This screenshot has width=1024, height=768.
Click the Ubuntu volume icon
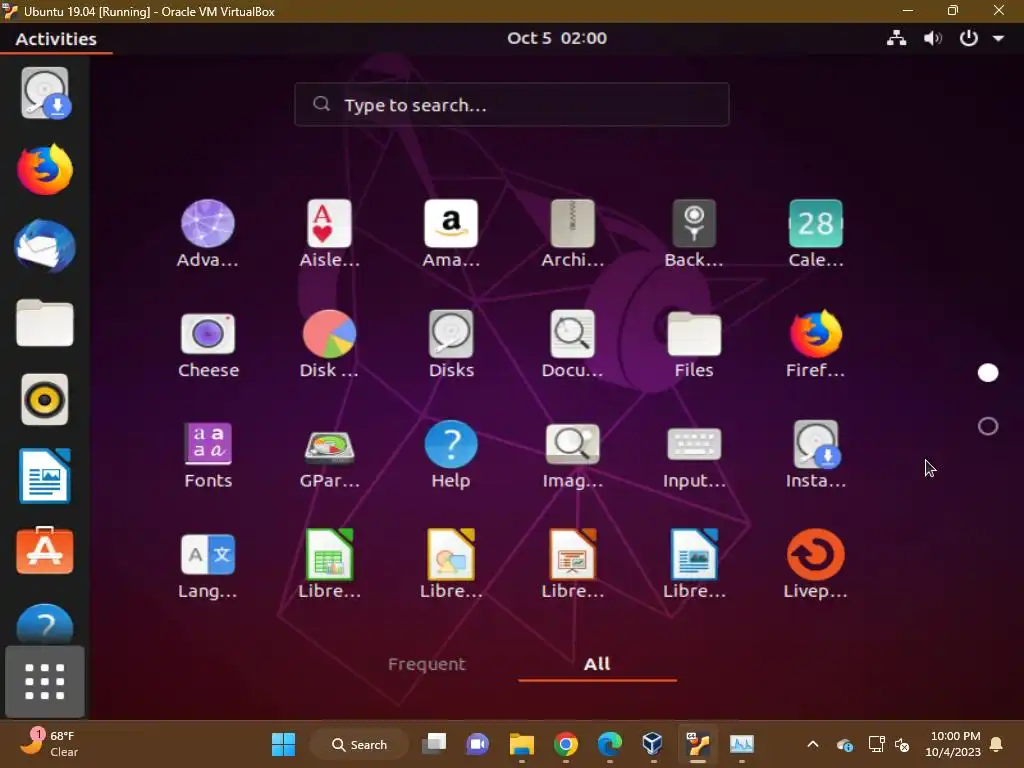933,39
